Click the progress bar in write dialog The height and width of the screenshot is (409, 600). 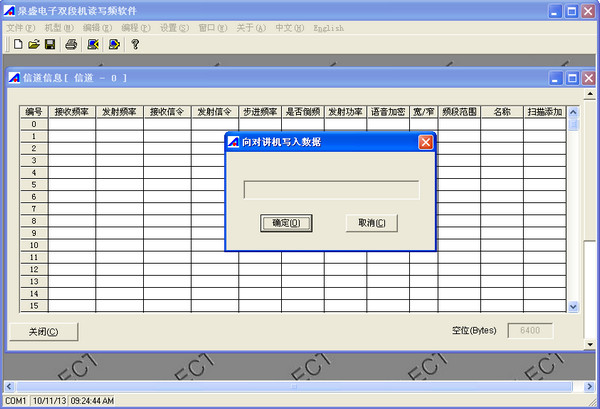pos(331,190)
